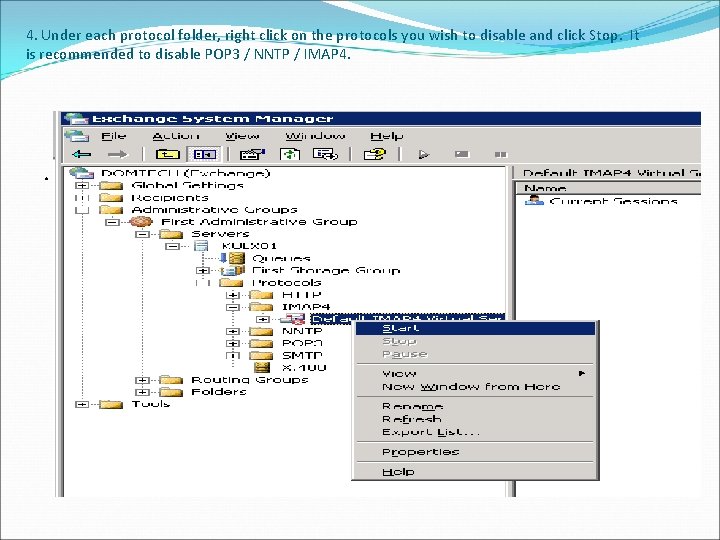Select the SMTP protocol folder

(x=302, y=355)
